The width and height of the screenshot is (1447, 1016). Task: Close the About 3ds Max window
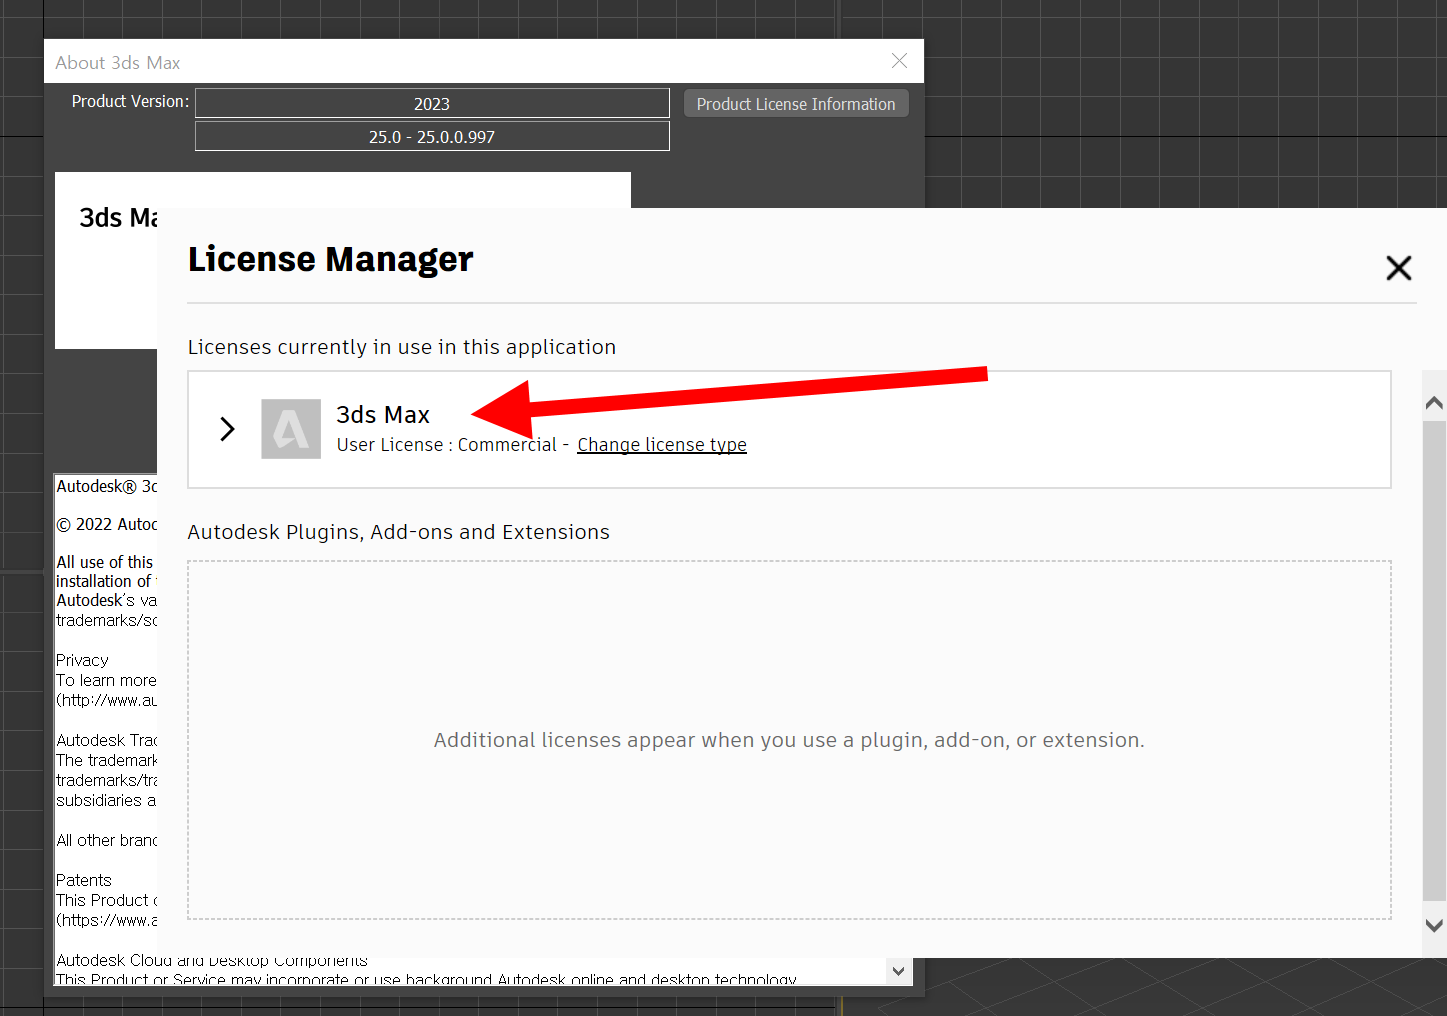tap(899, 61)
